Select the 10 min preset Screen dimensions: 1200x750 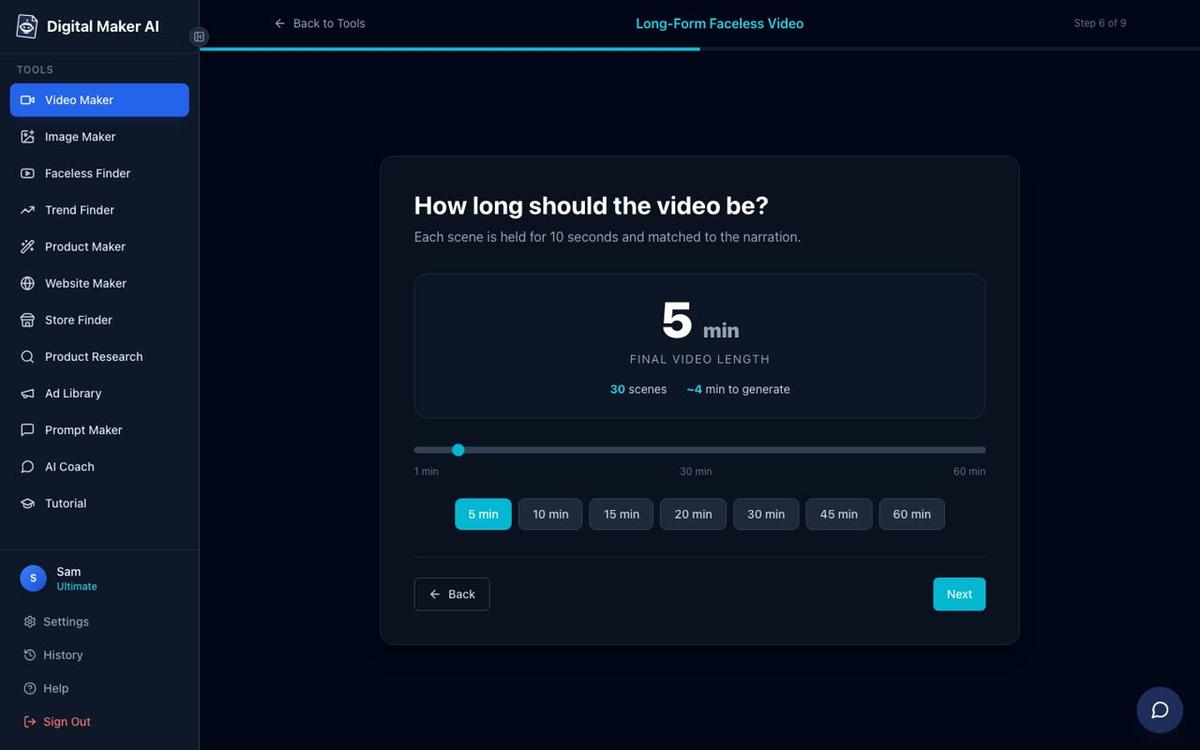coord(550,514)
